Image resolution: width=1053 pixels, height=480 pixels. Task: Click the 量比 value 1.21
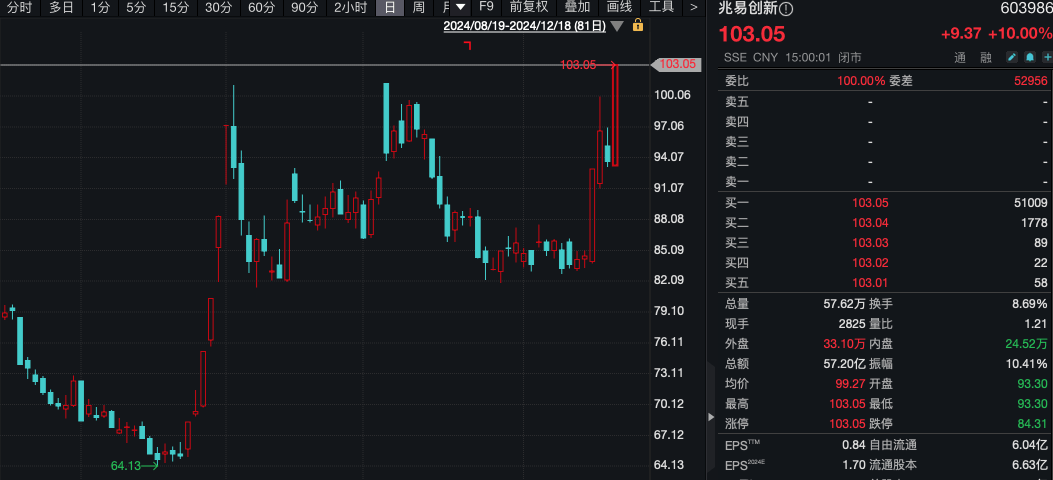(1036, 324)
